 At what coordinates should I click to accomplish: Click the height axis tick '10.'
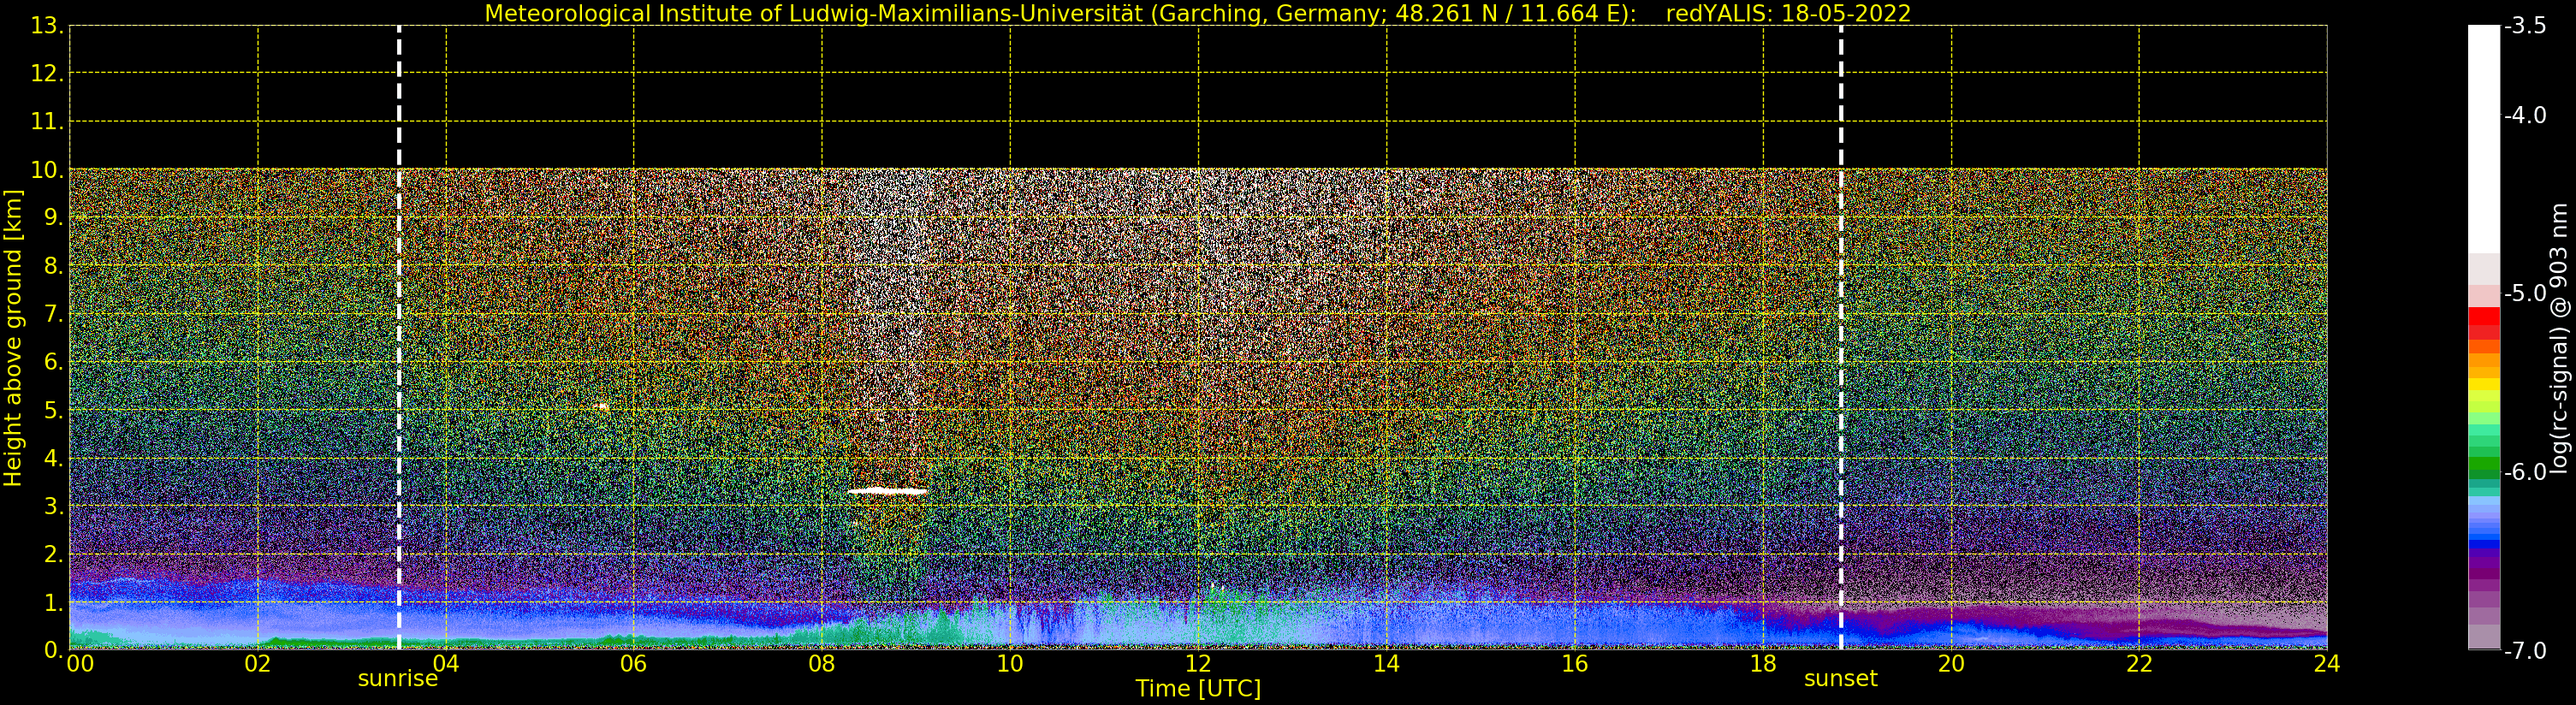[x=48, y=170]
